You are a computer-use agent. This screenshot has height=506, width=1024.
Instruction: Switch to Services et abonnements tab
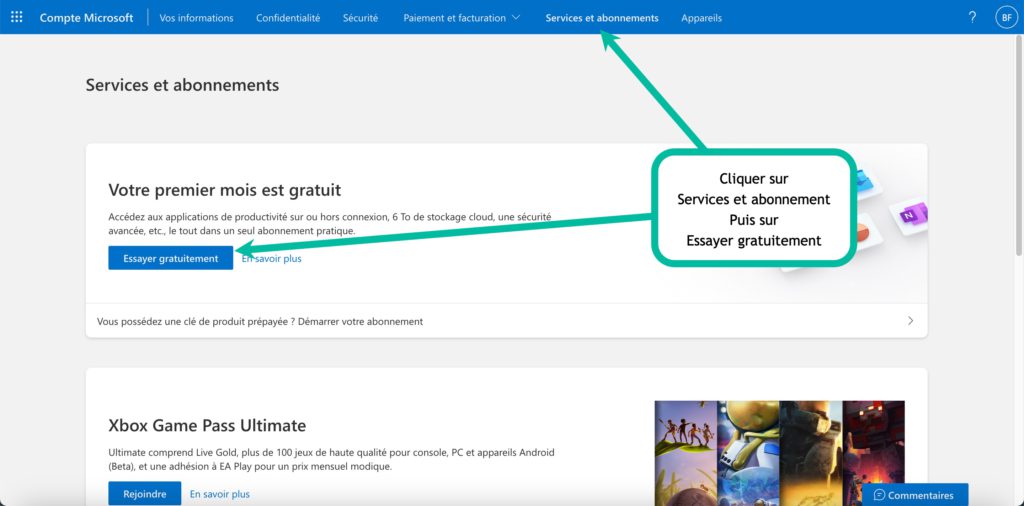pos(601,17)
